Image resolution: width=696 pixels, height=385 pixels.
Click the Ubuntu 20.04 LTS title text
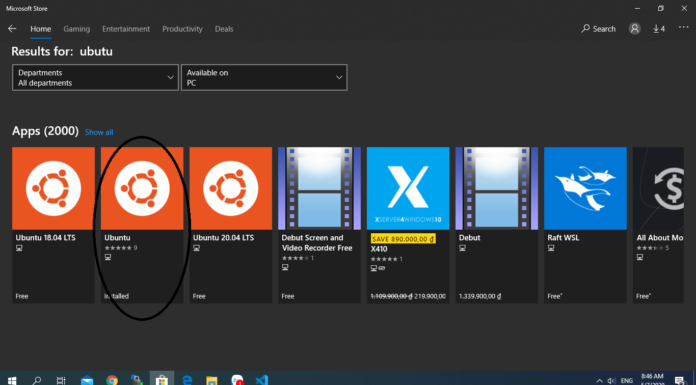coord(223,238)
